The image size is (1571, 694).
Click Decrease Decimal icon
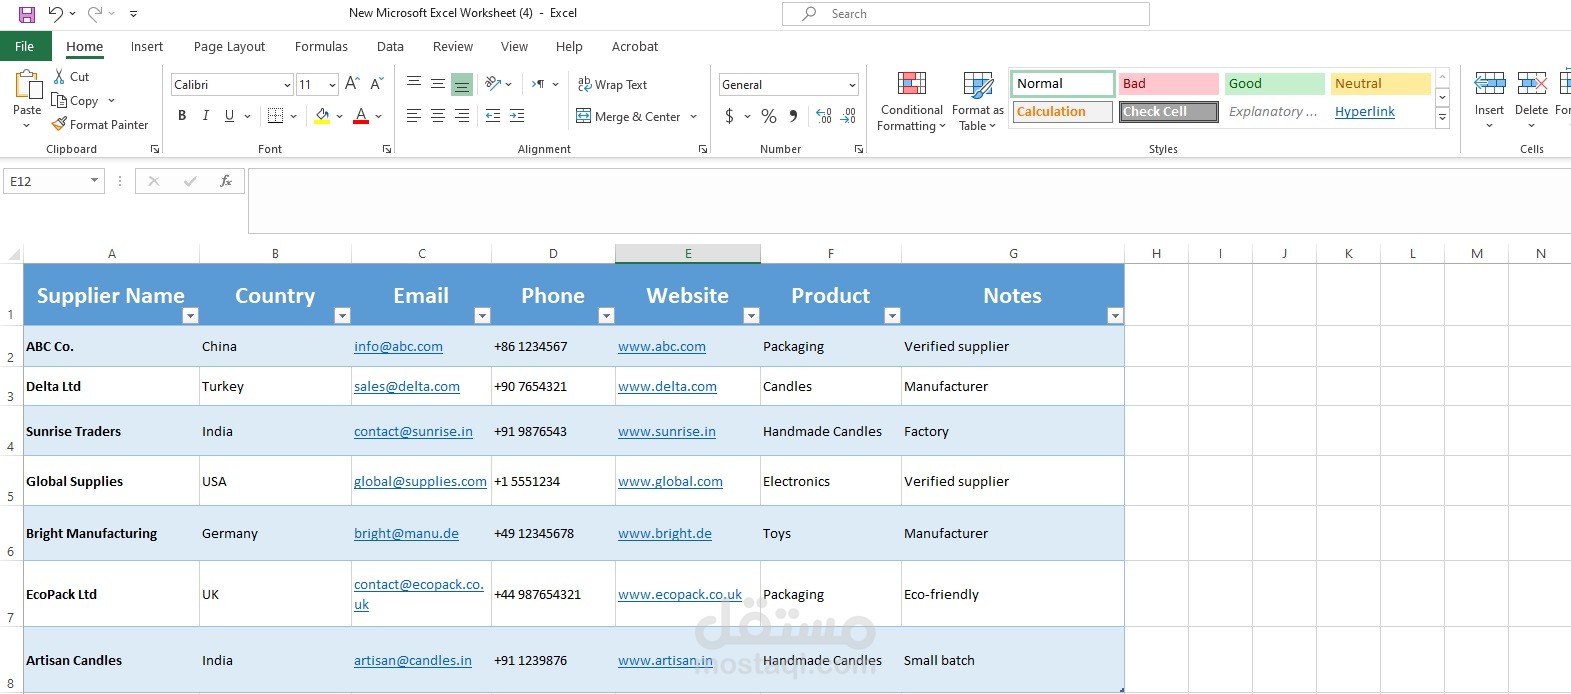848,116
